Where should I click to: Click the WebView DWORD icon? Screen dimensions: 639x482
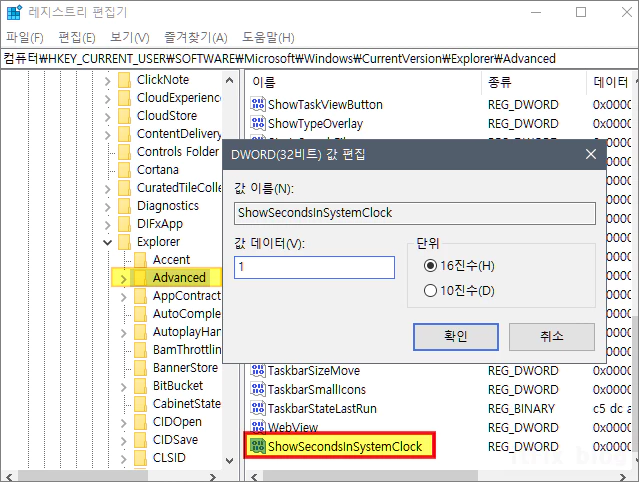click(258, 427)
